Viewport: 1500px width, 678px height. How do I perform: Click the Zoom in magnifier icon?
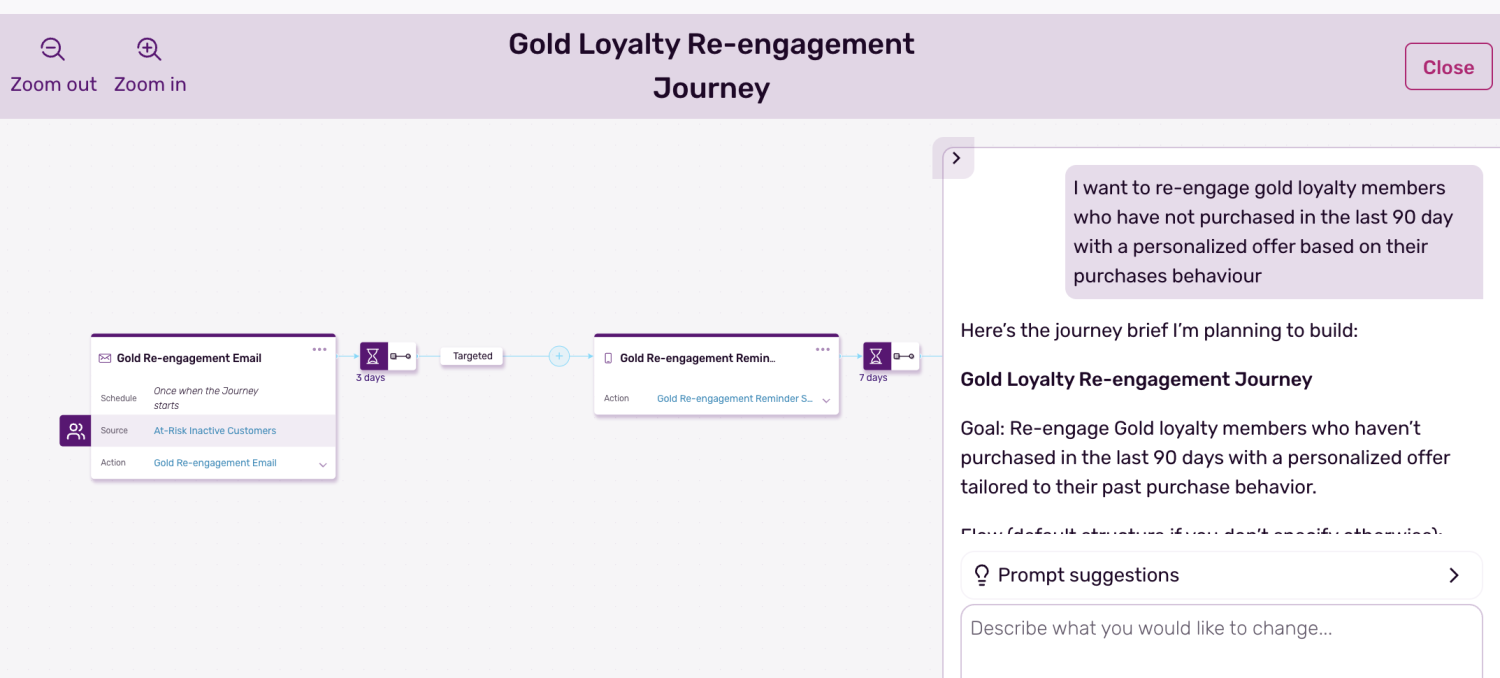click(149, 49)
